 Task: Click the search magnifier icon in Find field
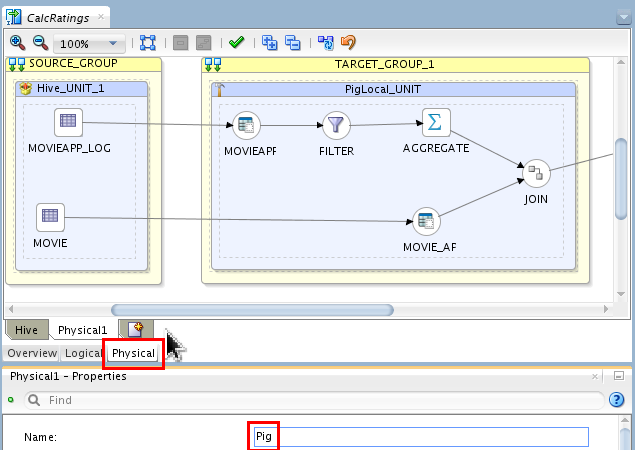click(x=34, y=400)
